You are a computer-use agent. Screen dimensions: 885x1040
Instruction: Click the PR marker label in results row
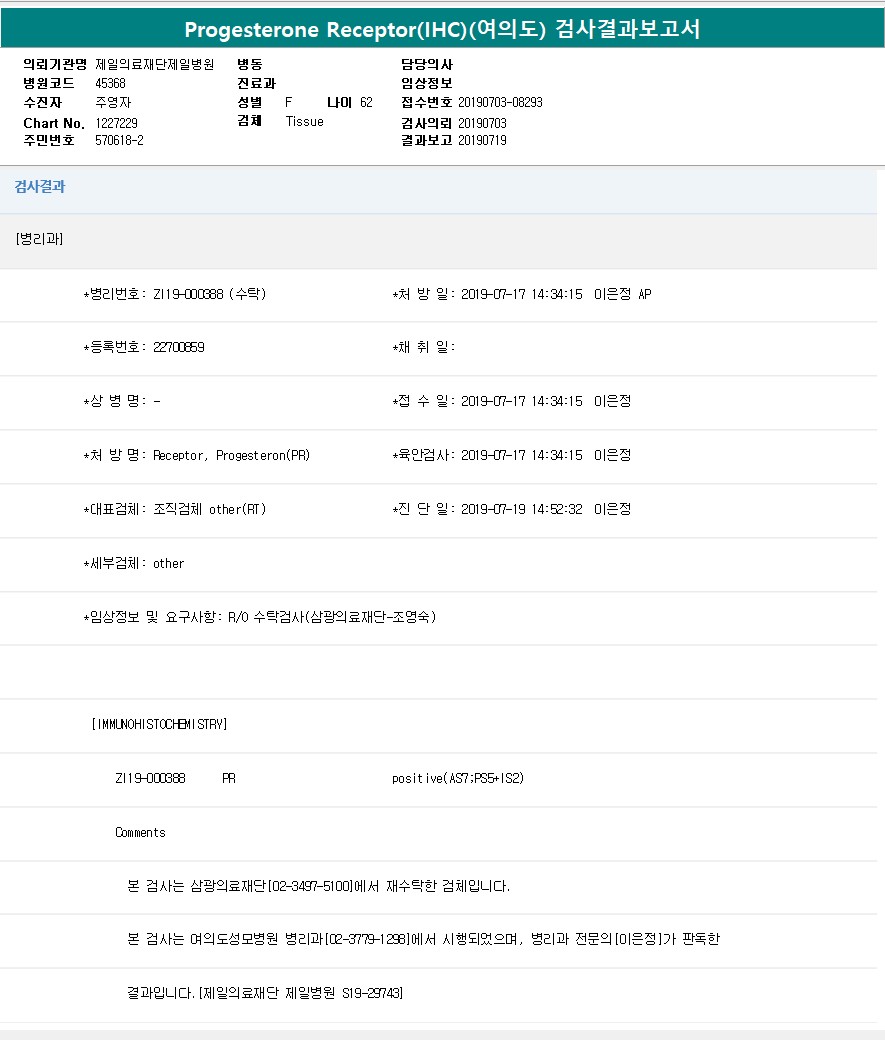pos(229,779)
